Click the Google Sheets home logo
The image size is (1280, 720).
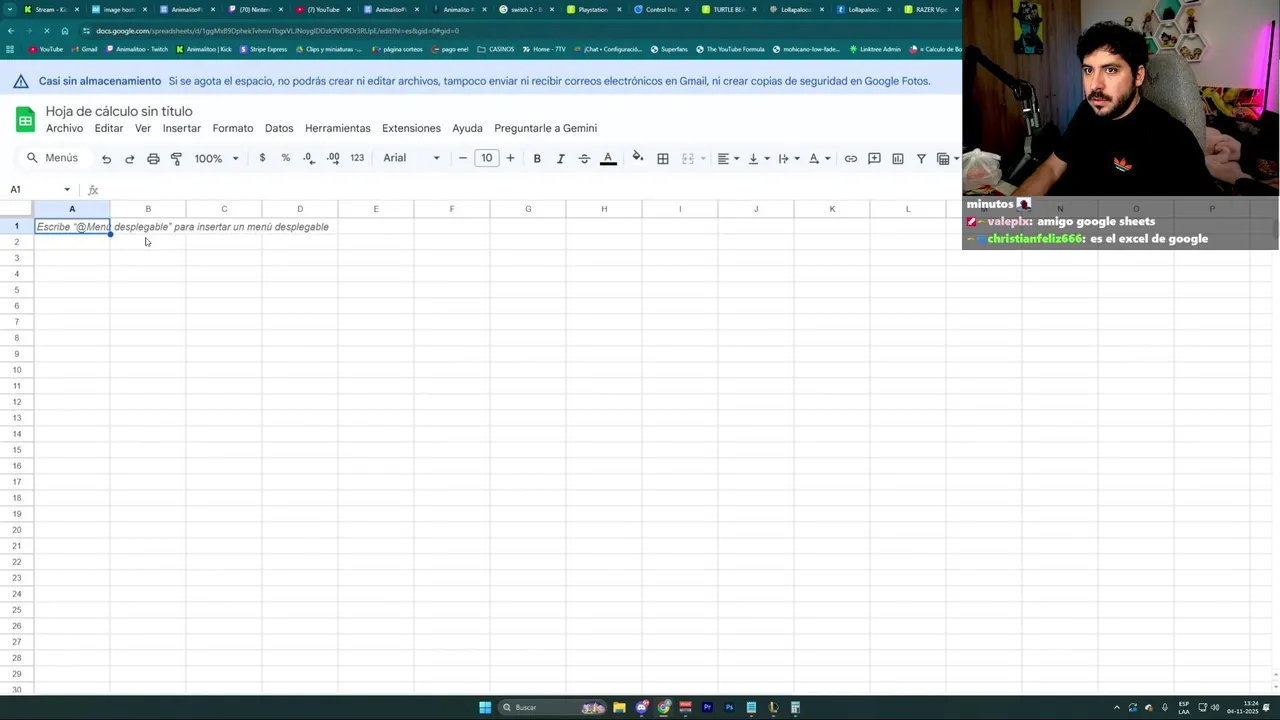(x=25, y=119)
